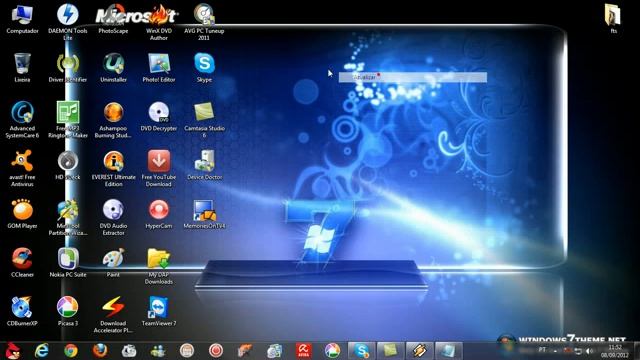Open Paint from the desktop
This screenshot has height=360, width=640.
[x=113, y=262]
